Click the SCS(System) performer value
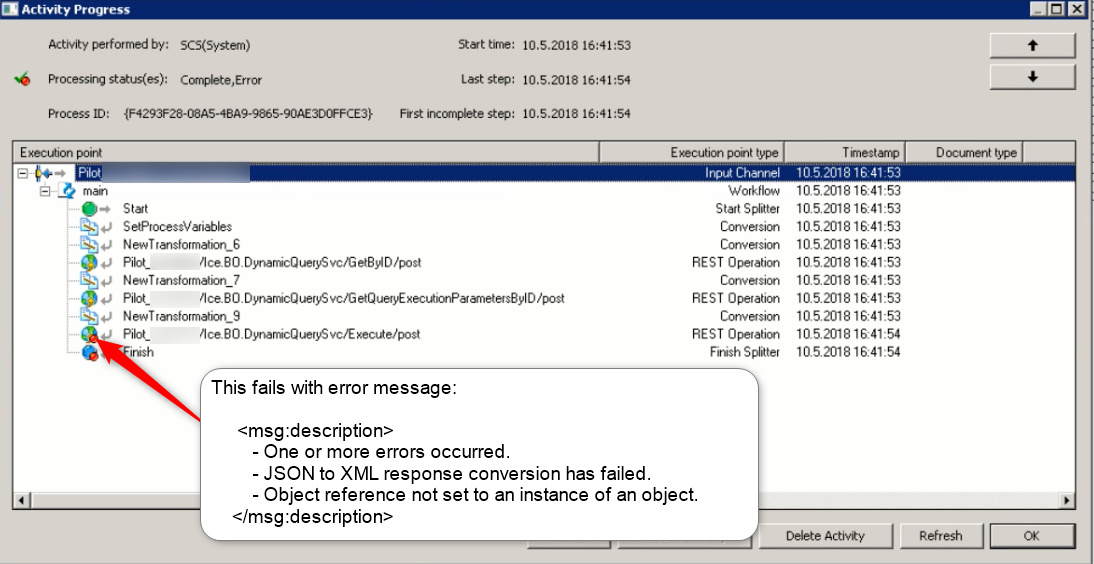Screen dimensions: 1094x564 (215, 45)
